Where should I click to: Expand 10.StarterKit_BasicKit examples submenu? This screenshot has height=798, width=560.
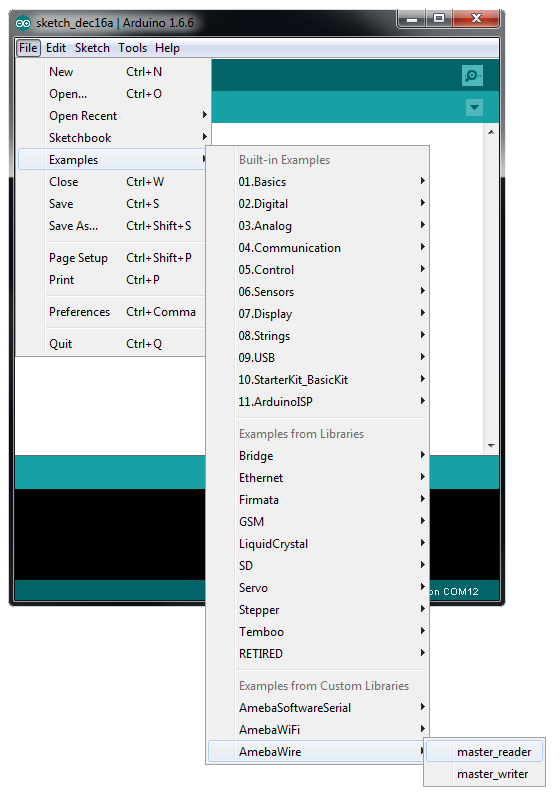click(318, 379)
